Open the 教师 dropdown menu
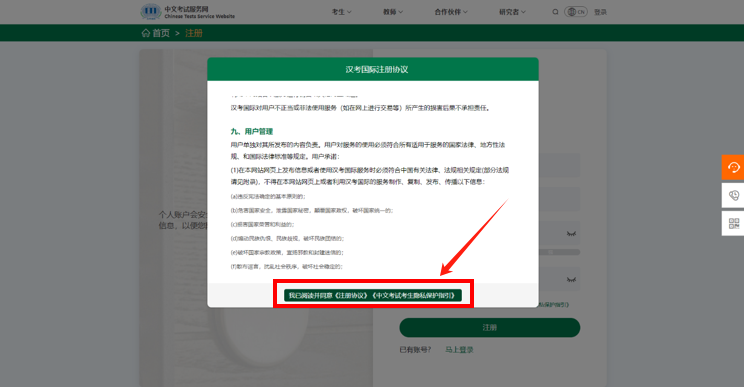This screenshot has height=387, width=744. click(393, 12)
